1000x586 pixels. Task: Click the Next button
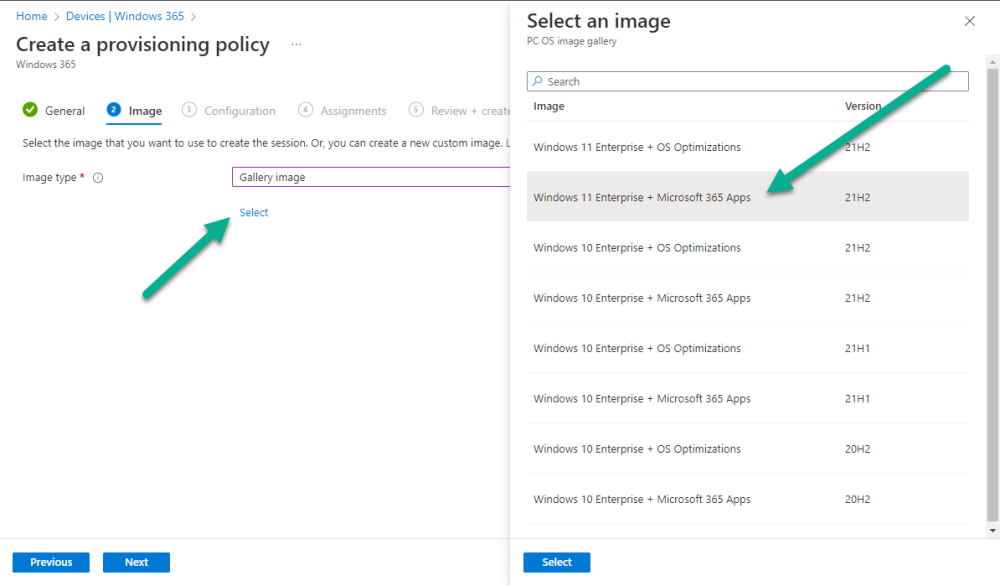click(136, 562)
